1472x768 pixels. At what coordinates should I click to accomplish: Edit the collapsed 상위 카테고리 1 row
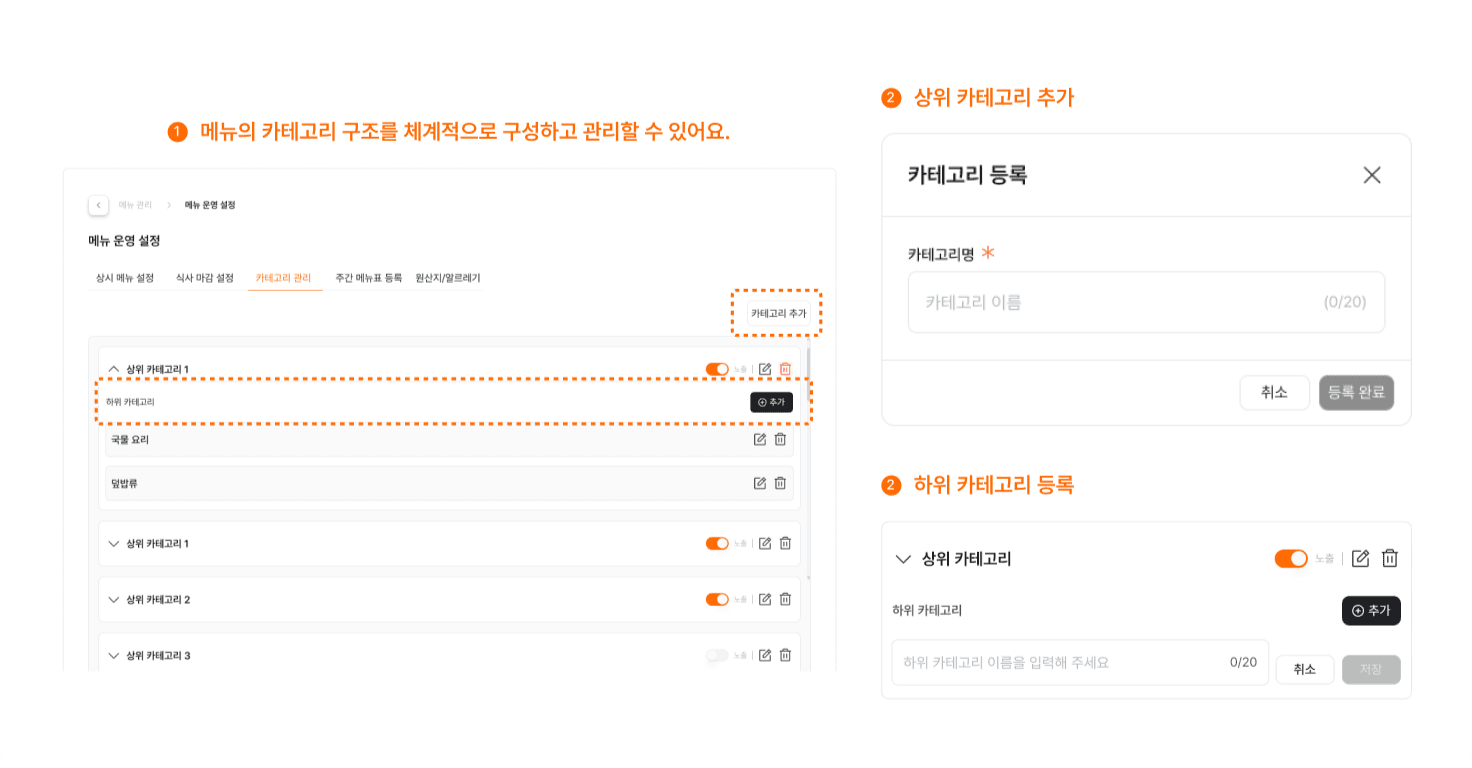tap(765, 543)
